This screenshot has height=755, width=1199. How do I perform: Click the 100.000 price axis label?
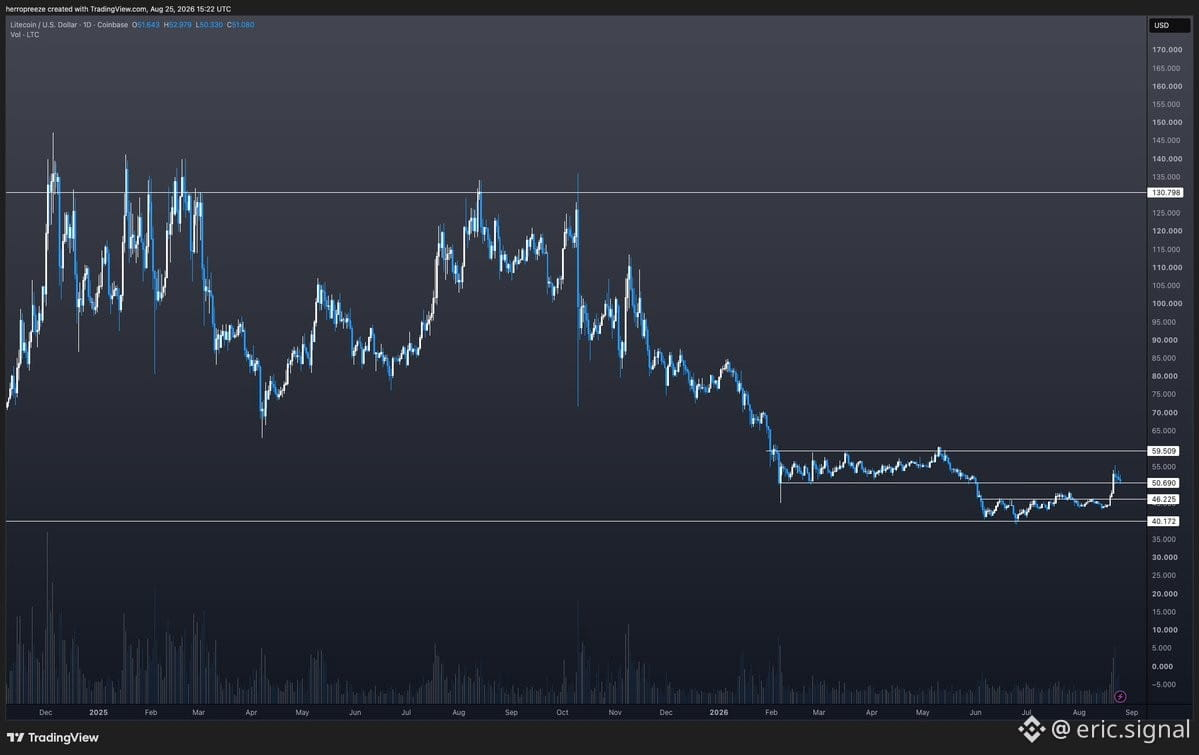pos(1167,304)
